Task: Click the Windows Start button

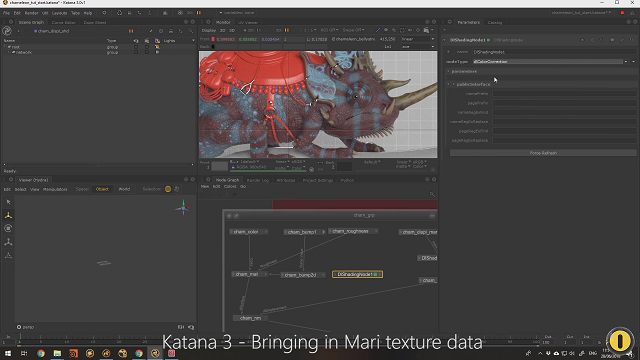Action: (x=8, y=353)
